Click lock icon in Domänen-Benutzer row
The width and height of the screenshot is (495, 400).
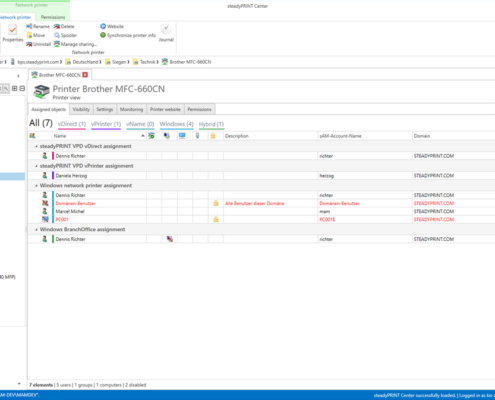(x=216, y=203)
